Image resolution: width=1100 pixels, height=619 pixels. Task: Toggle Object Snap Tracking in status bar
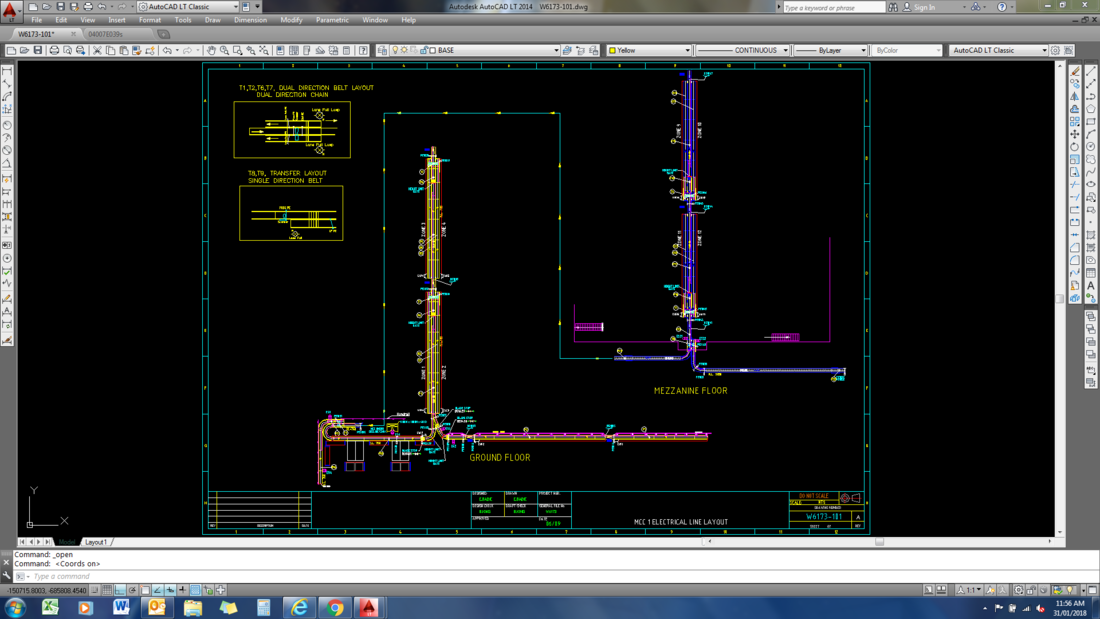(157, 590)
